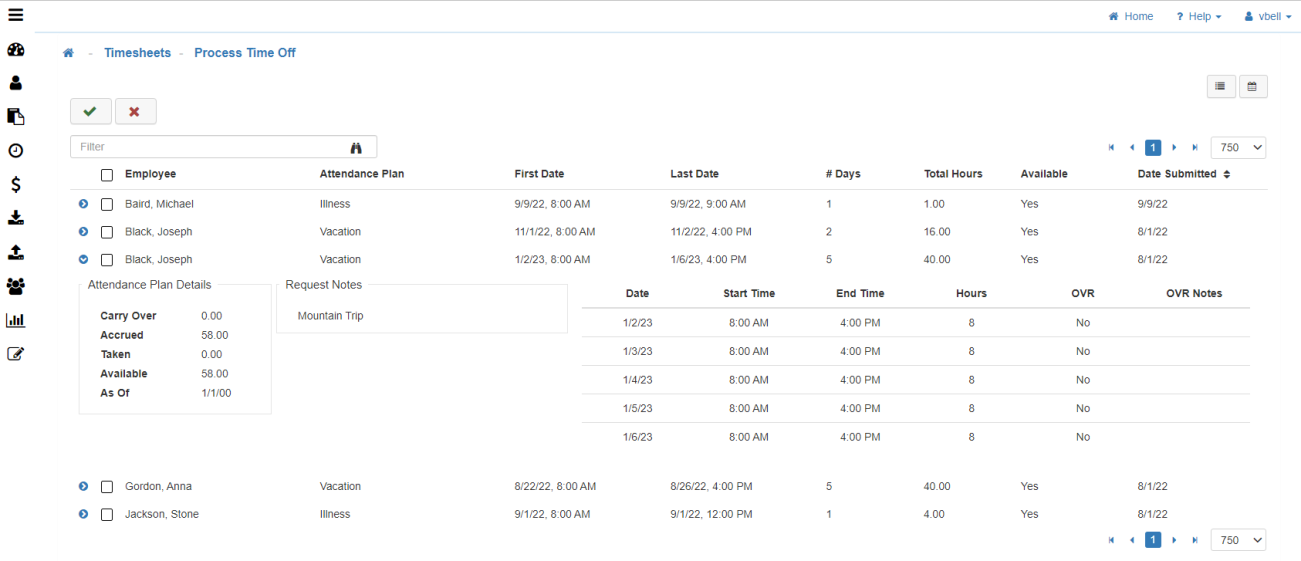1301x561 pixels.
Task: Open the dashboard gauge icon in sidebar
Action: tap(16, 50)
